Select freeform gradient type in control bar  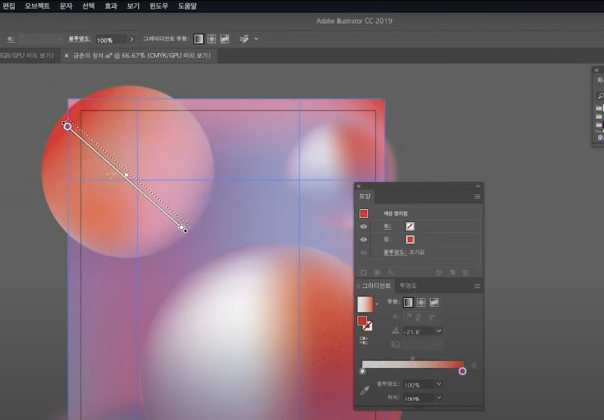point(225,39)
